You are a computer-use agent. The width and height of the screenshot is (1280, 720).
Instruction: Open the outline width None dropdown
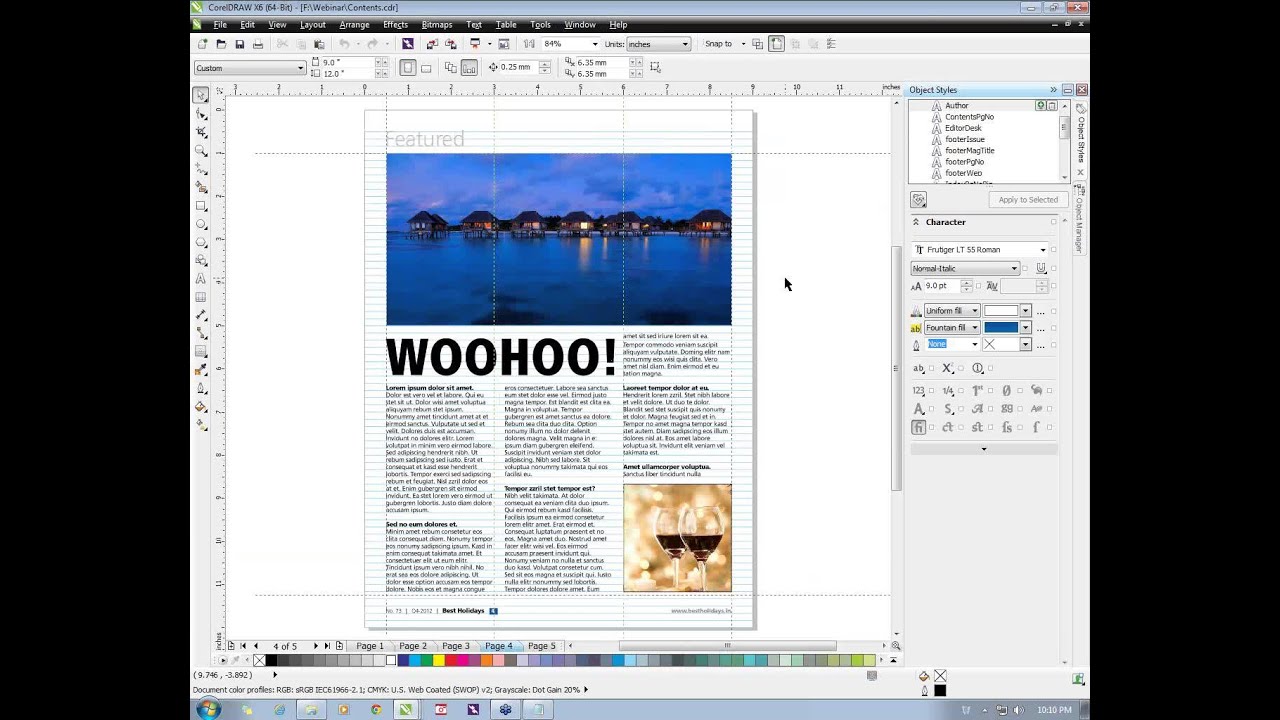[x=975, y=345]
